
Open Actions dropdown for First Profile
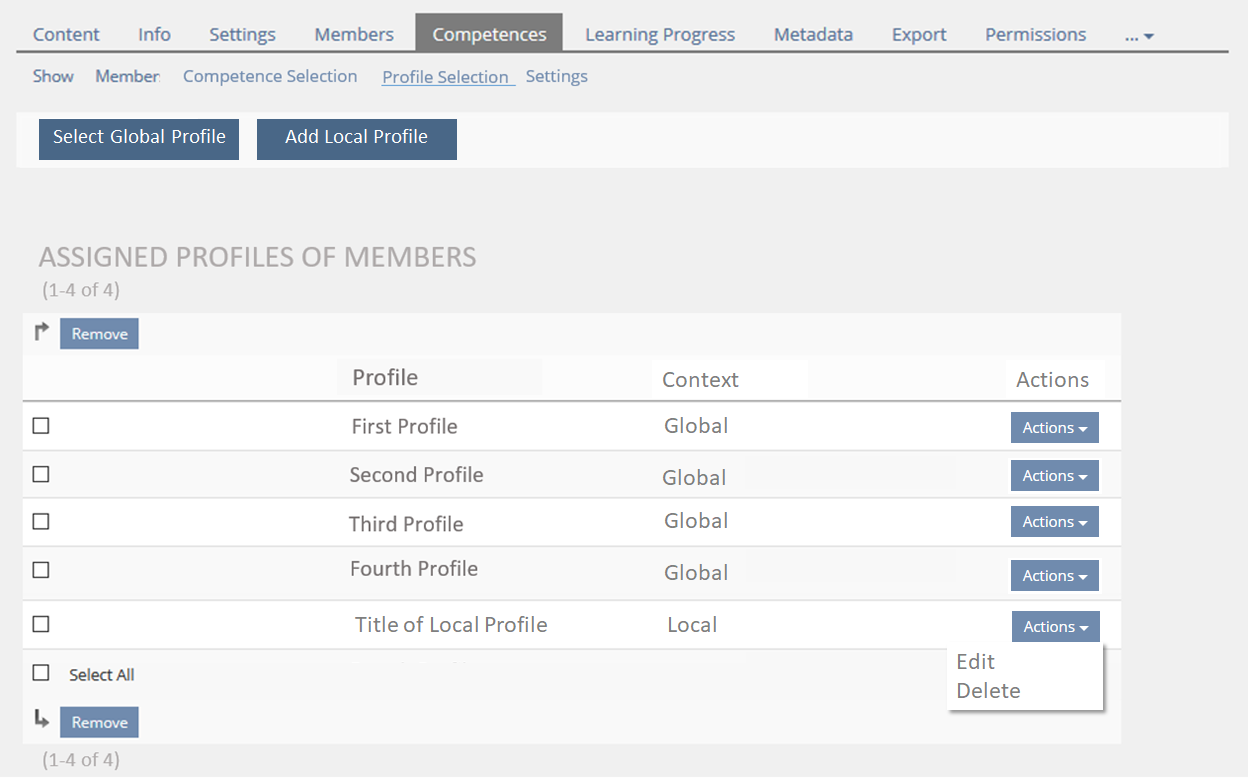1054,428
